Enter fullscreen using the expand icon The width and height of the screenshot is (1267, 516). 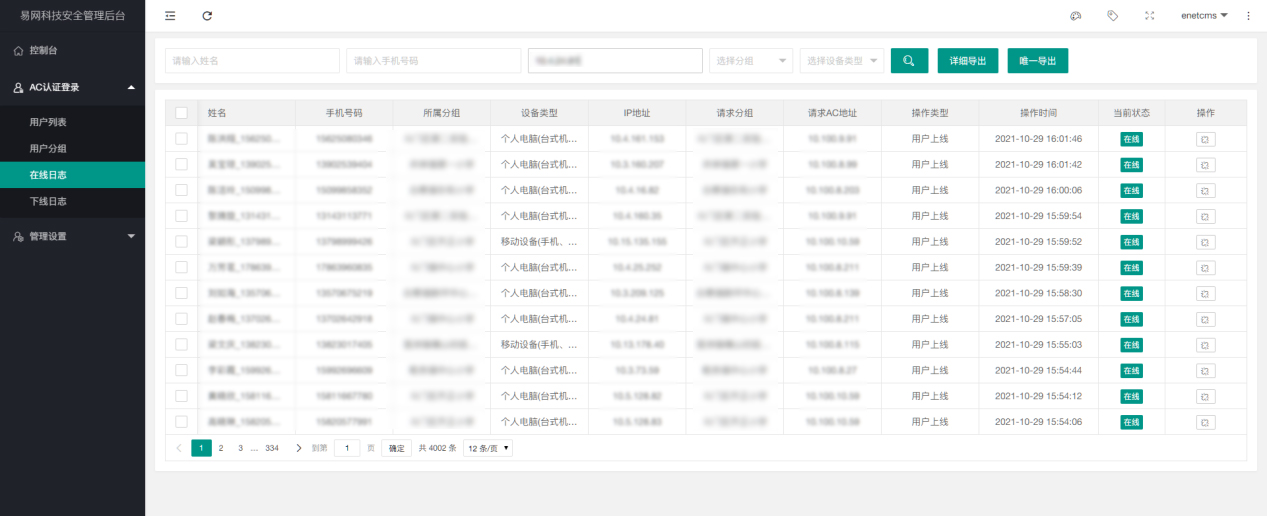(1149, 16)
